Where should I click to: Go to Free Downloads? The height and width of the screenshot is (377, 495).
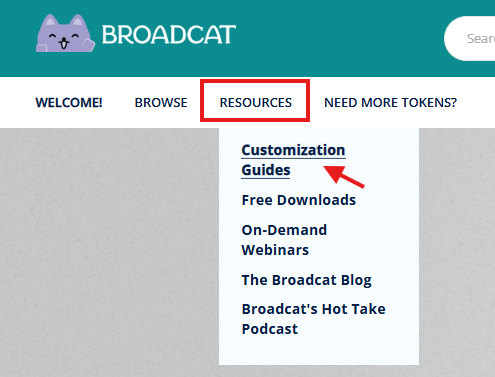point(299,200)
